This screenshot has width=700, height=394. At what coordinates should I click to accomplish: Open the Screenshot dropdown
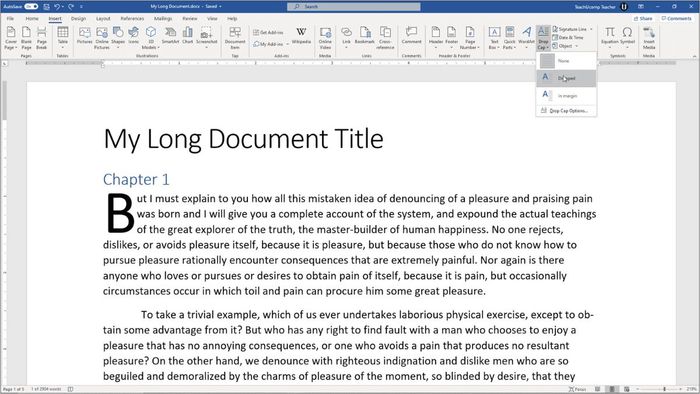tap(206, 37)
